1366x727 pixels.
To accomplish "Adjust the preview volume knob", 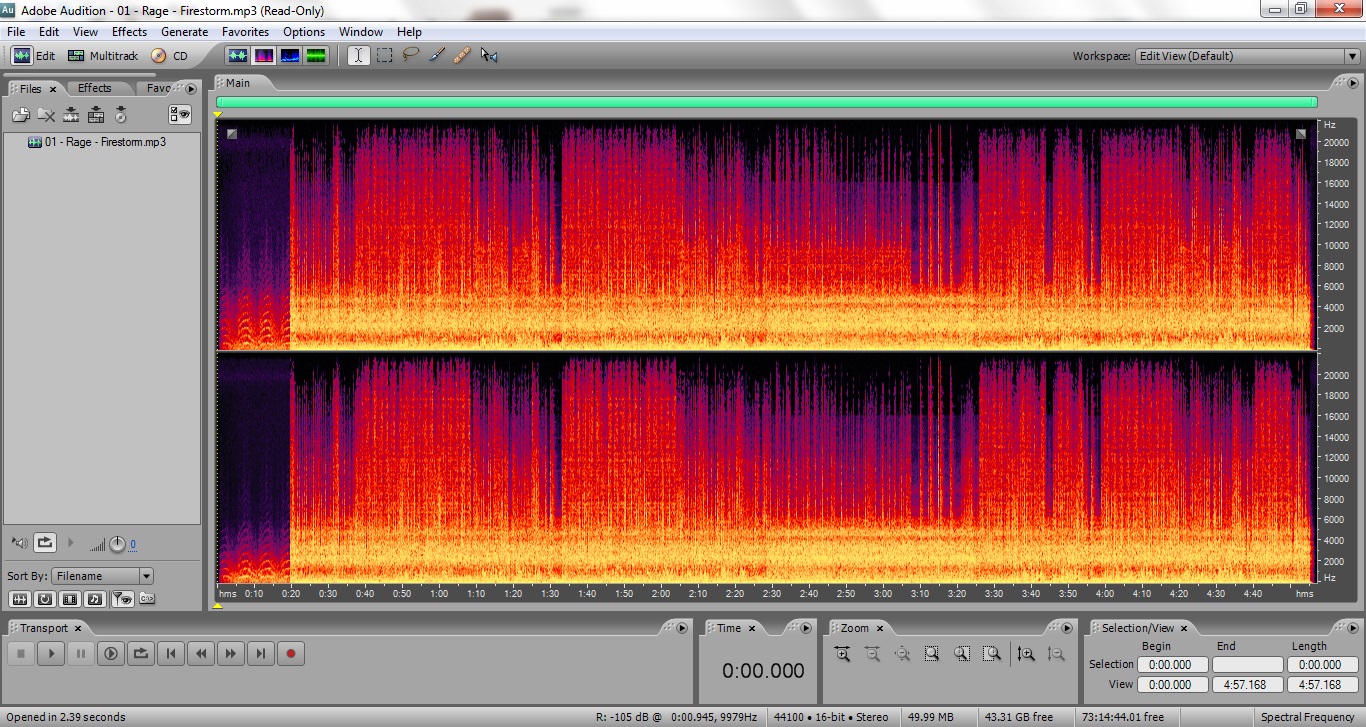I will point(117,544).
